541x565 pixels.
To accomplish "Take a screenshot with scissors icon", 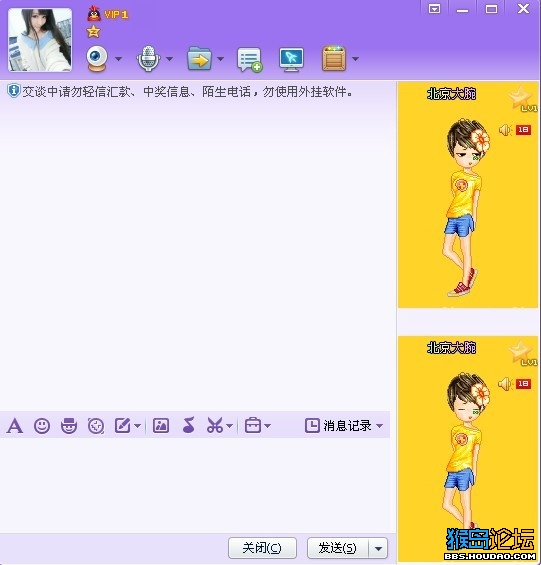I will 215,426.
